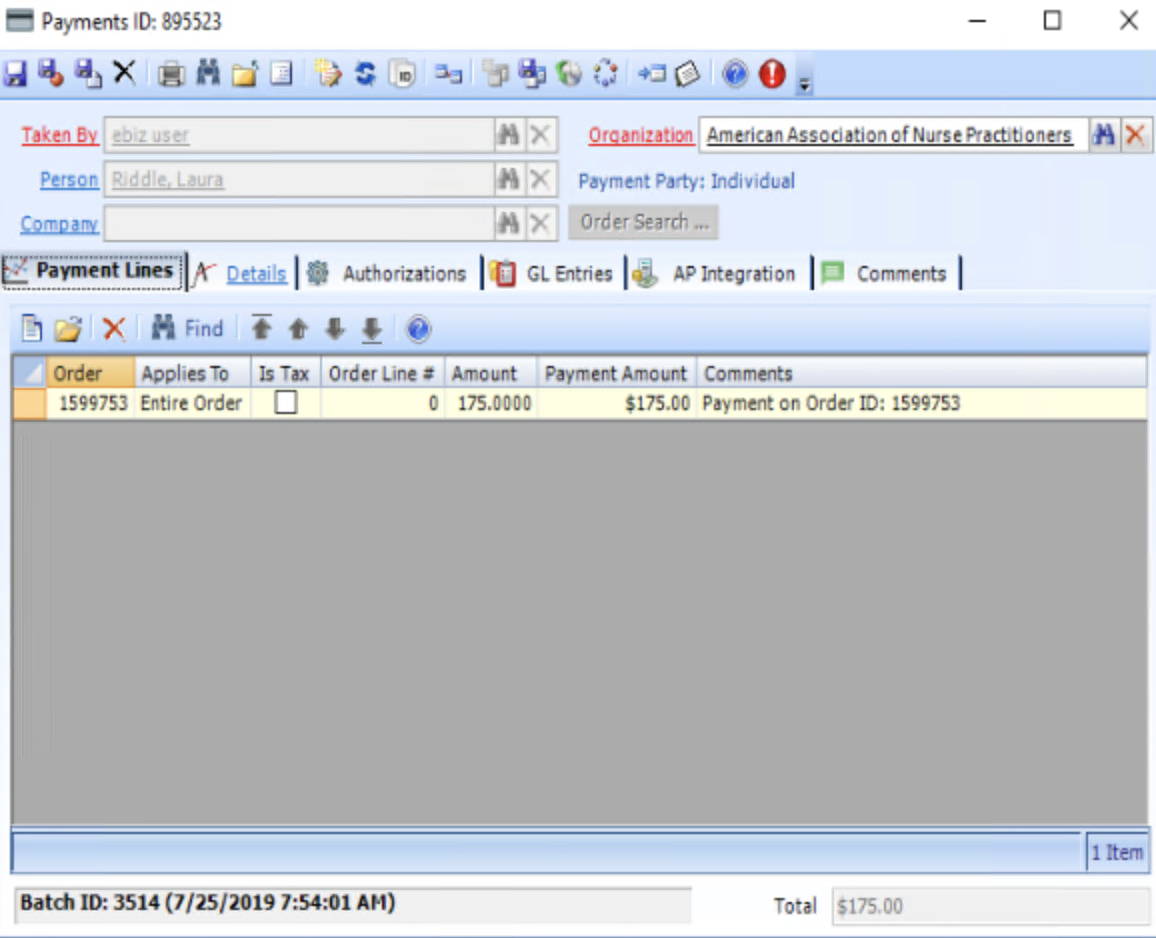Switch to the Comments tab
Screen dimensions: 1156x938
point(900,272)
